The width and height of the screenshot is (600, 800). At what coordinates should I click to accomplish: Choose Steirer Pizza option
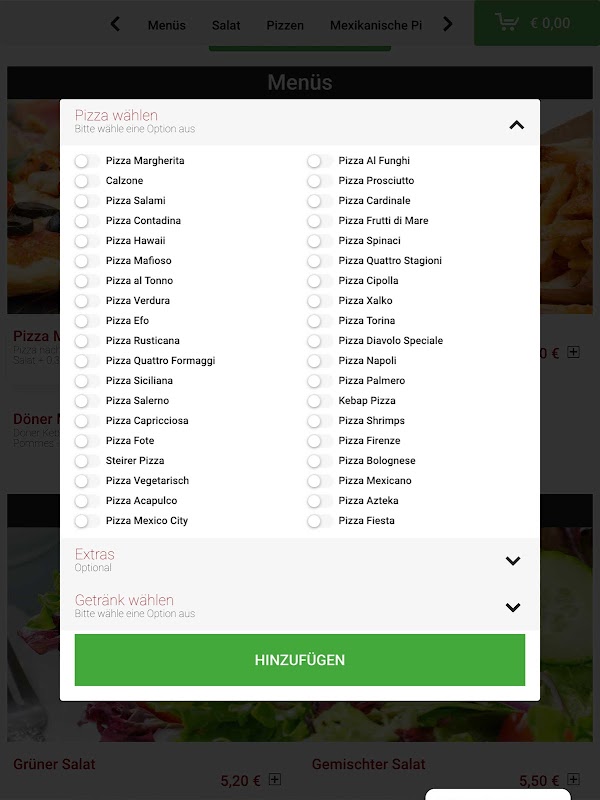[x=88, y=461]
